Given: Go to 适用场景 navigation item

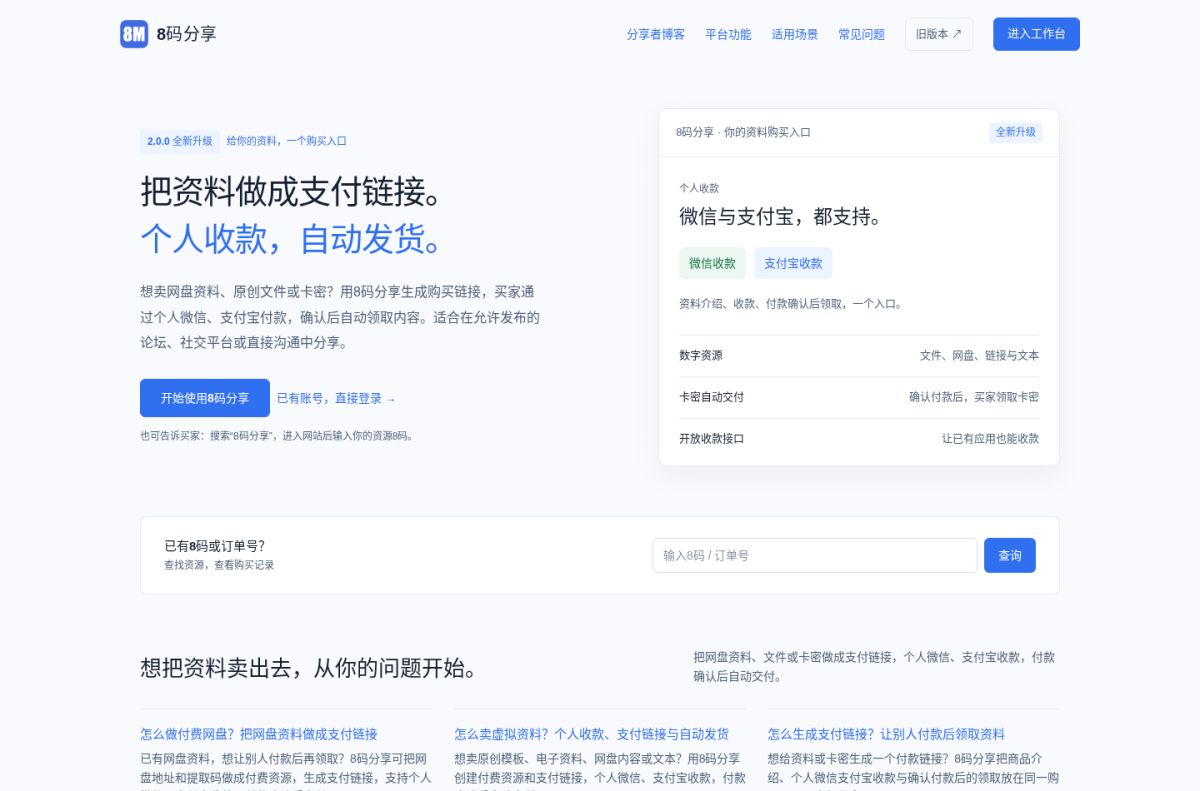Looking at the screenshot, I should [795, 34].
